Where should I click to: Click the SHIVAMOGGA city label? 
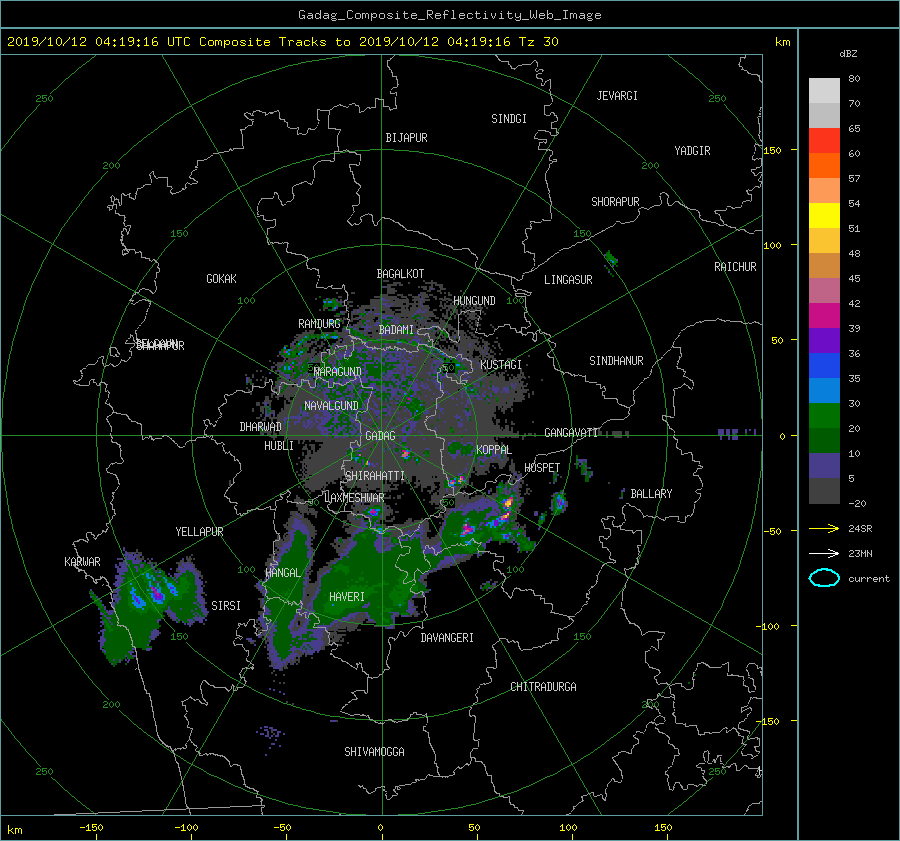374,751
